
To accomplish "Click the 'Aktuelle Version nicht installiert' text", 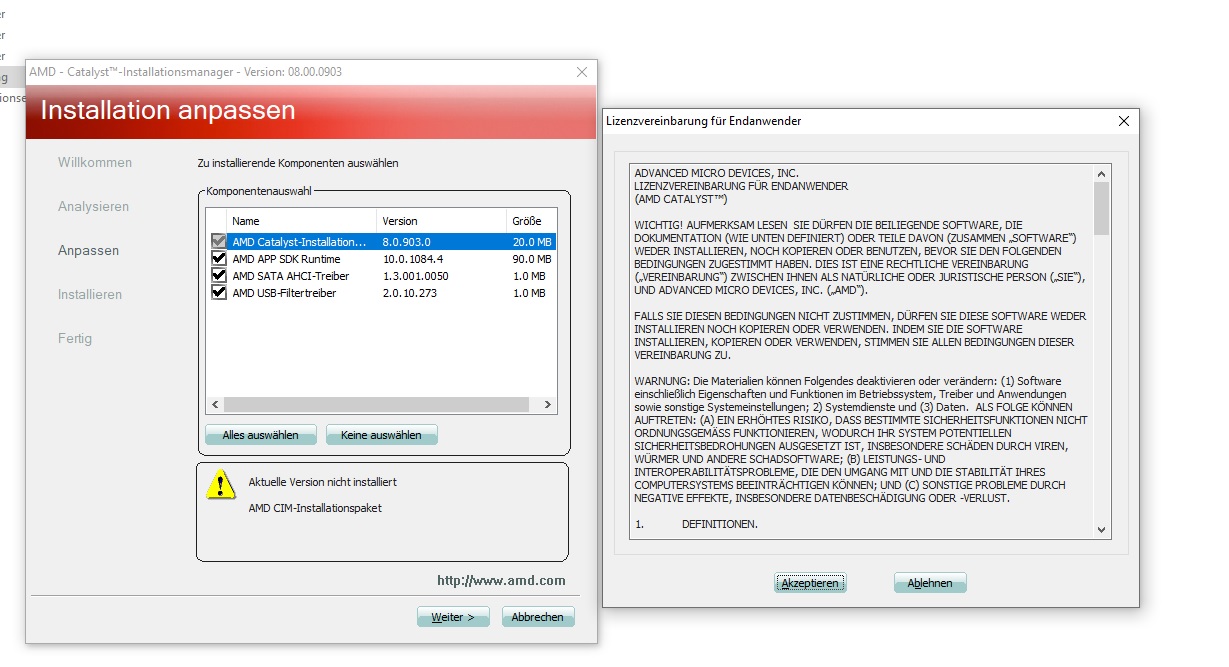I will click(x=322, y=482).
